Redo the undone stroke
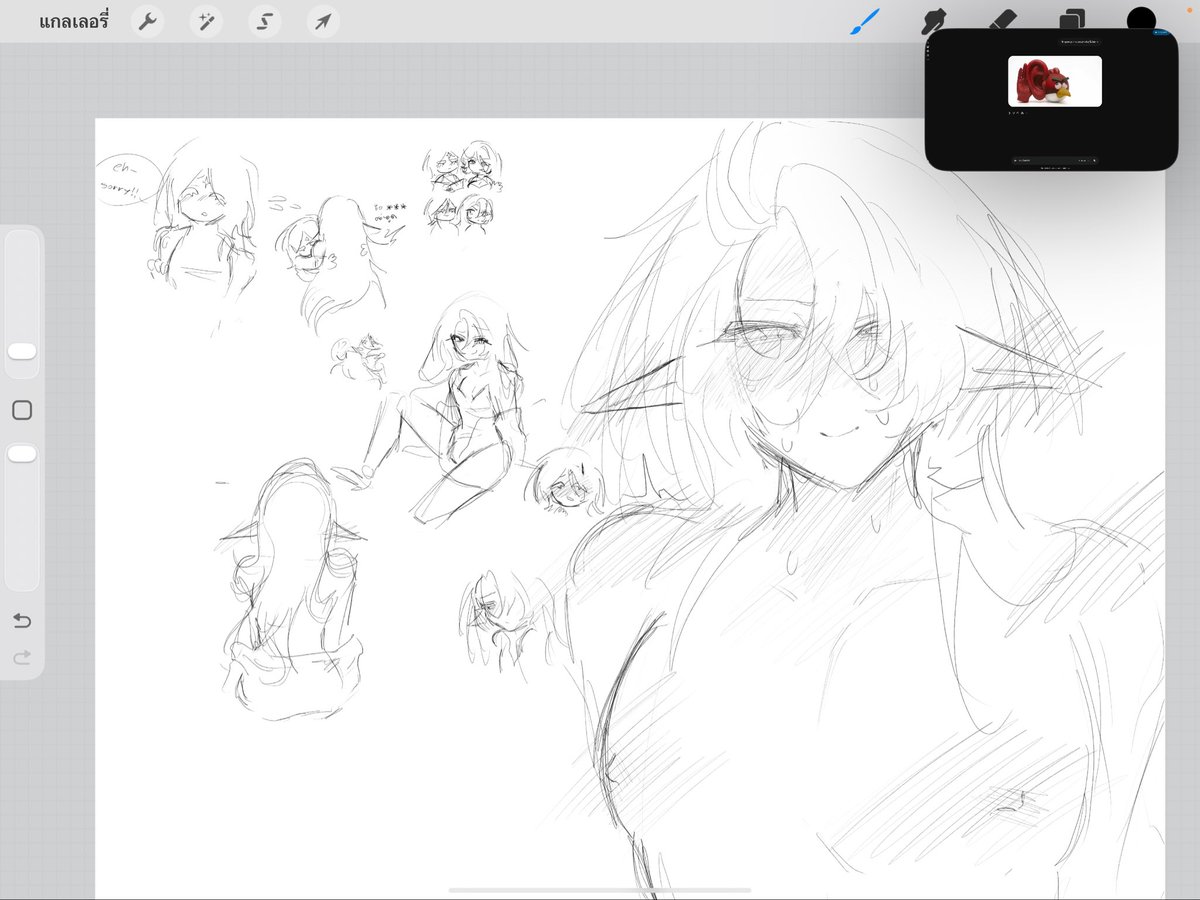The height and width of the screenshot is (900, 1200). (22, 657)
